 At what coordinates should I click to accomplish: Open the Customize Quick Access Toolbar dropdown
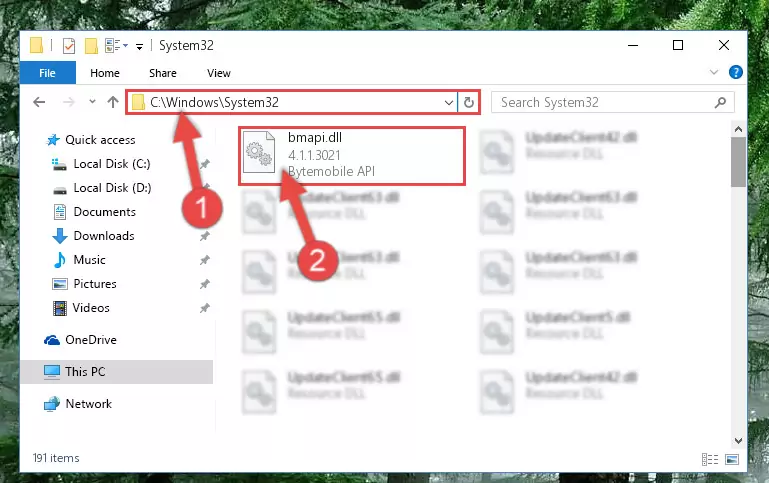pos(139,47)
